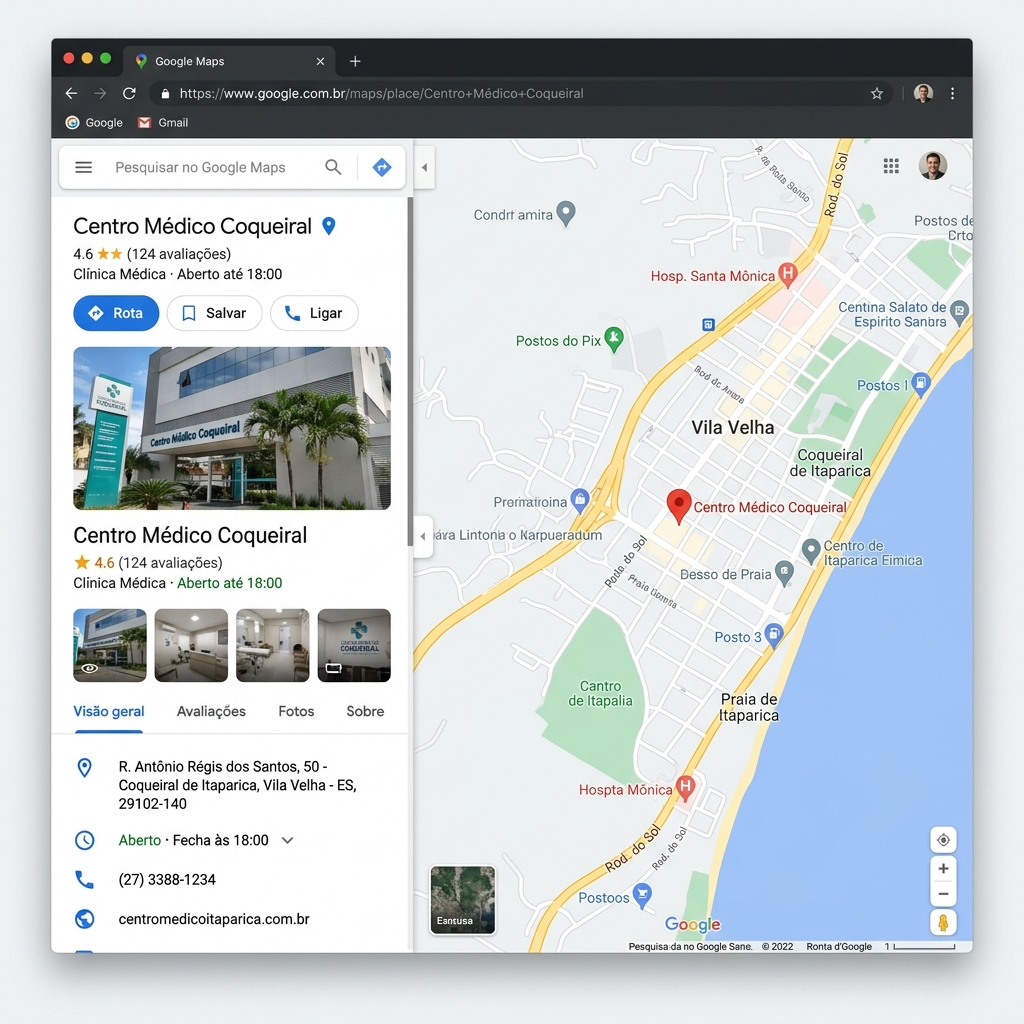
Task: Reload the page
Action: 129,93
